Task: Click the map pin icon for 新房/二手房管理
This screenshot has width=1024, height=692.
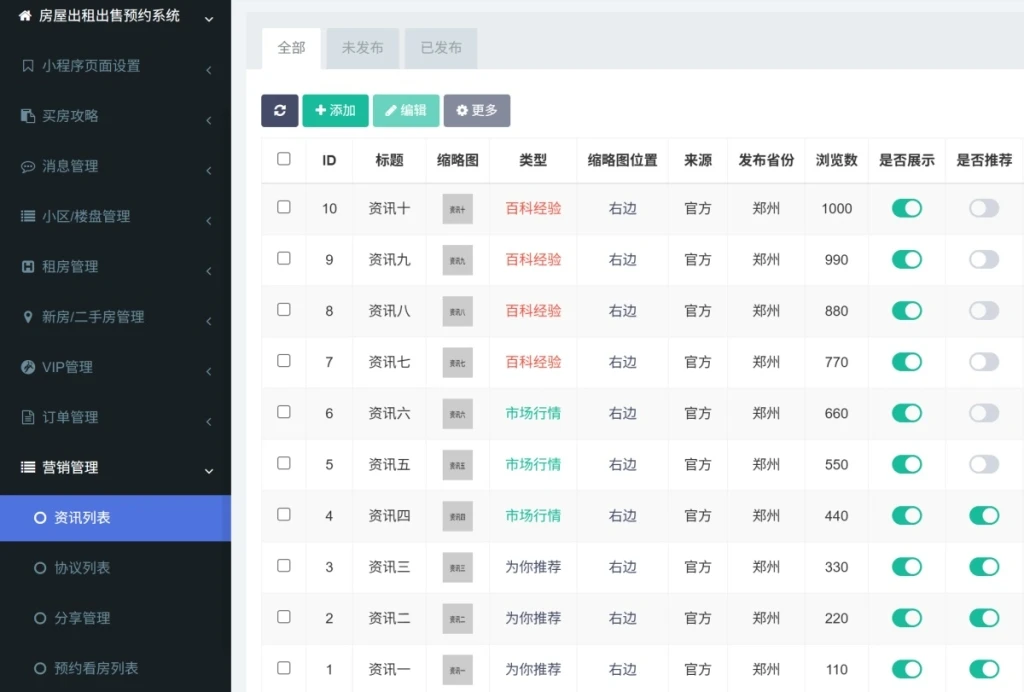Action: (28, 317)
